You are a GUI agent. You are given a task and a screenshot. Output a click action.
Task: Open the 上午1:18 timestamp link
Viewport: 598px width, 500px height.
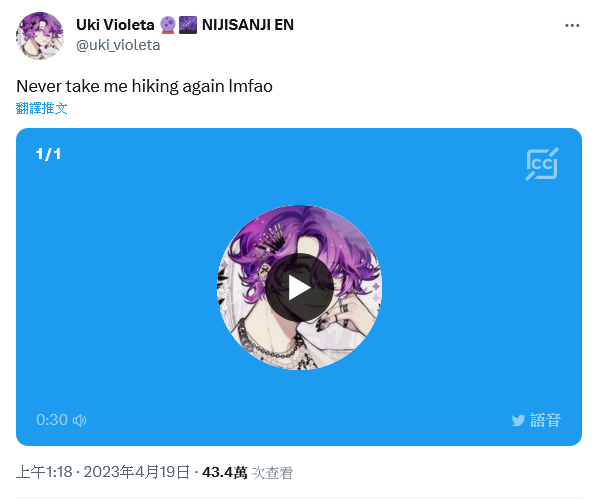[x=44, y=472]
